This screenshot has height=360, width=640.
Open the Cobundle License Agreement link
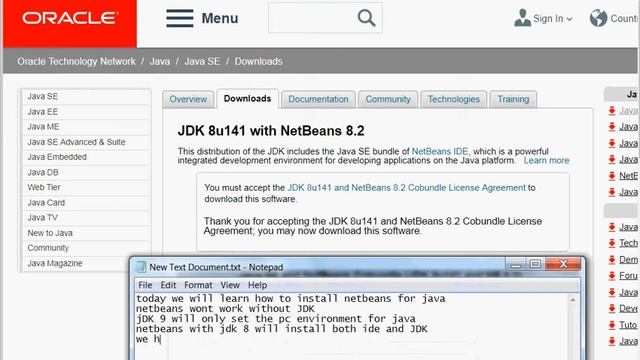tap(407, 188)
